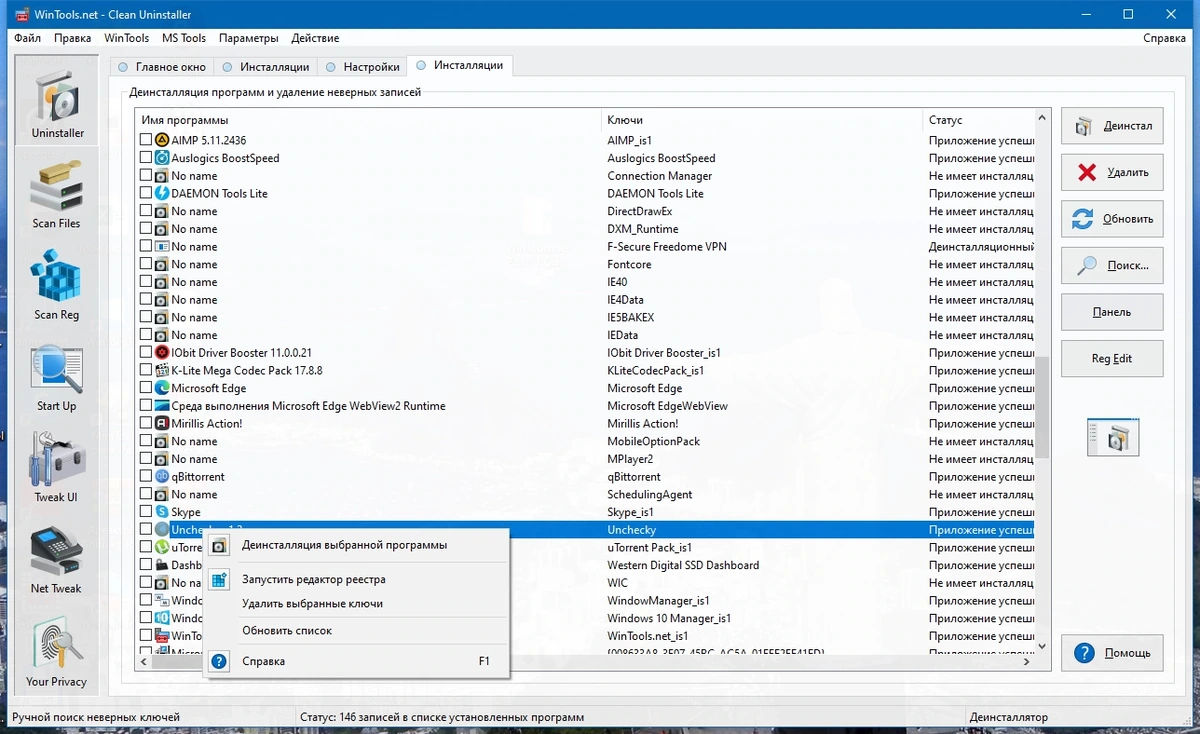Click the panel preview thumbnail icon
This screenshot has width=1200, height=734.
[x=1112, y=438]
